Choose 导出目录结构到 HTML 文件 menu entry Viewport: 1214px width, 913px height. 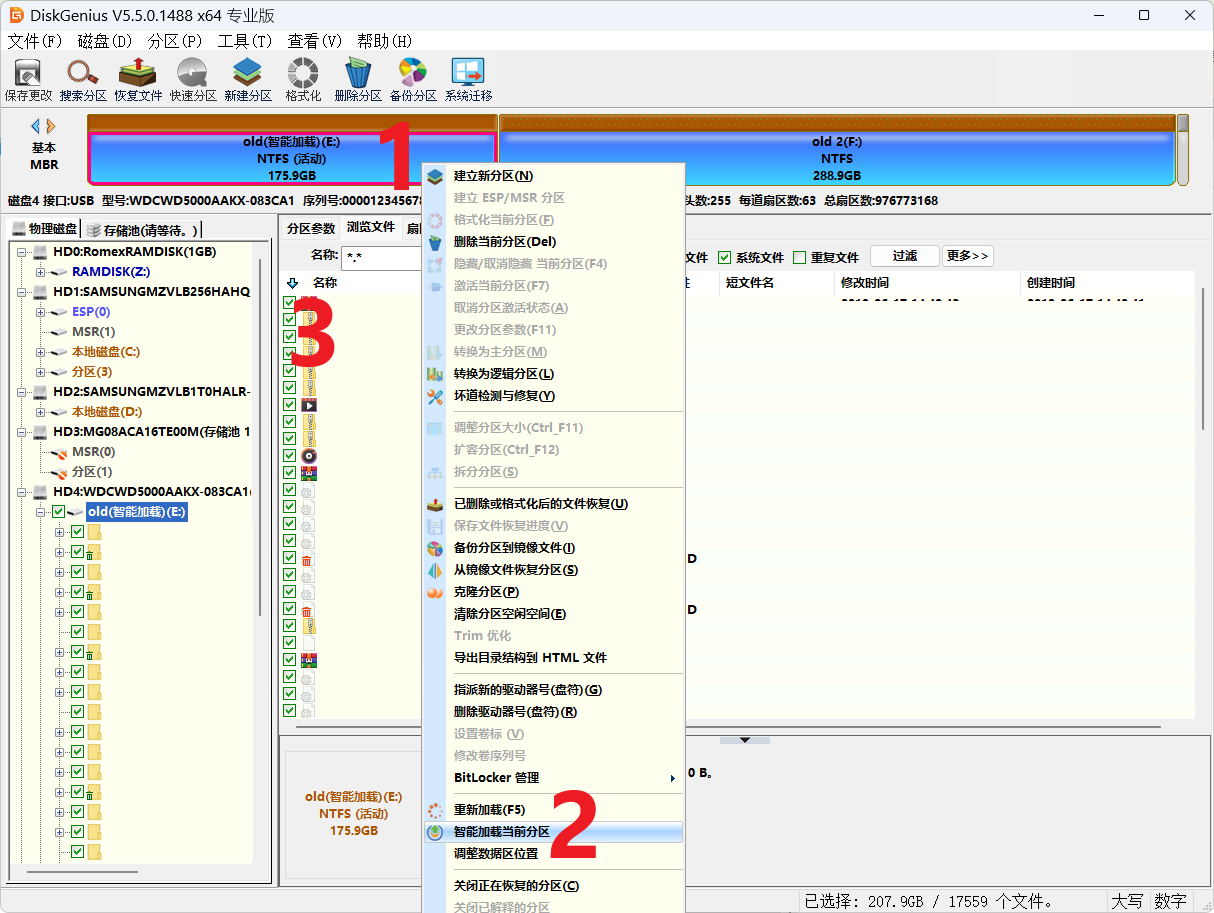(554, 658)
